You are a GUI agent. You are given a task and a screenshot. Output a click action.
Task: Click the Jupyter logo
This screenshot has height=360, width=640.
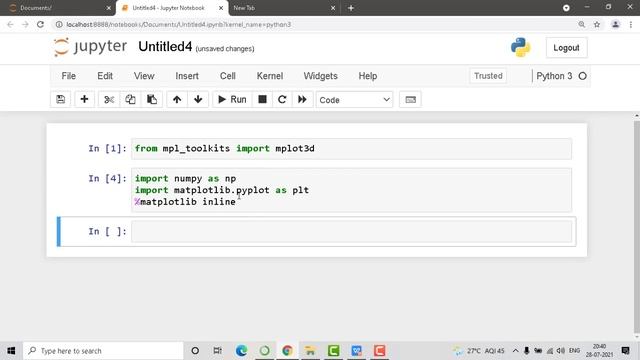(91, 47)
